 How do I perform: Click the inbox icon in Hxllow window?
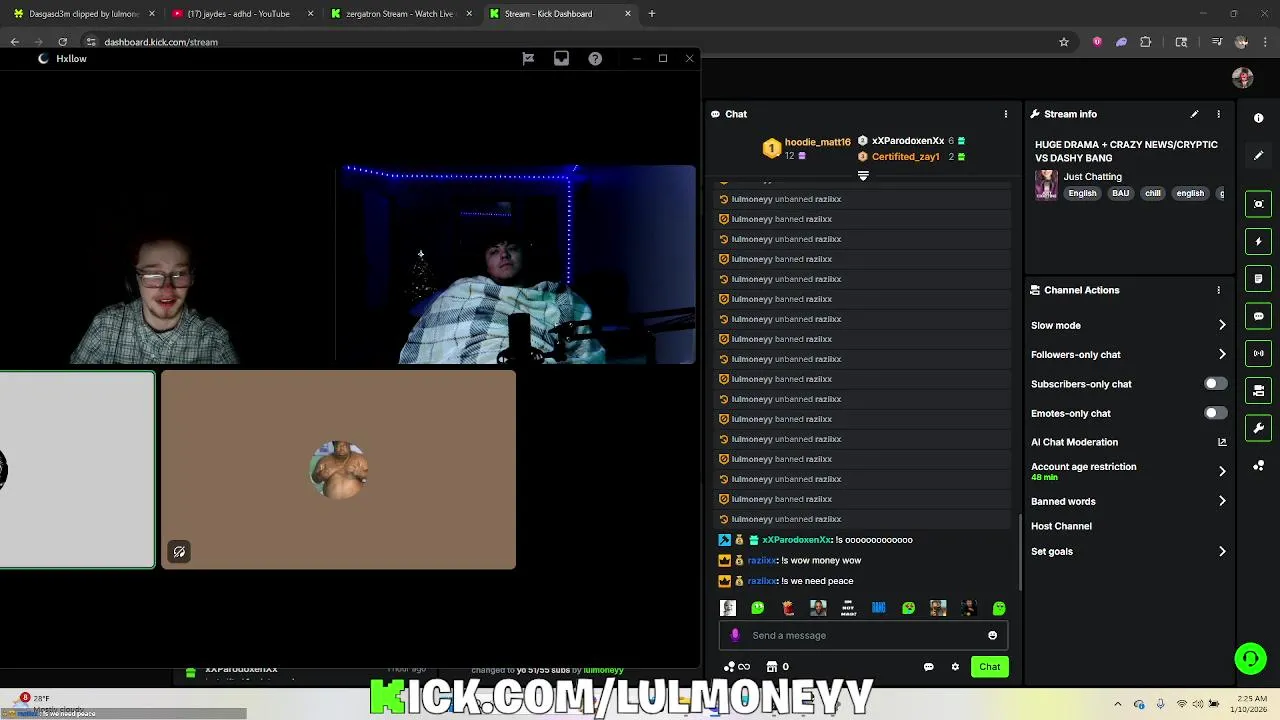(561, 59)
